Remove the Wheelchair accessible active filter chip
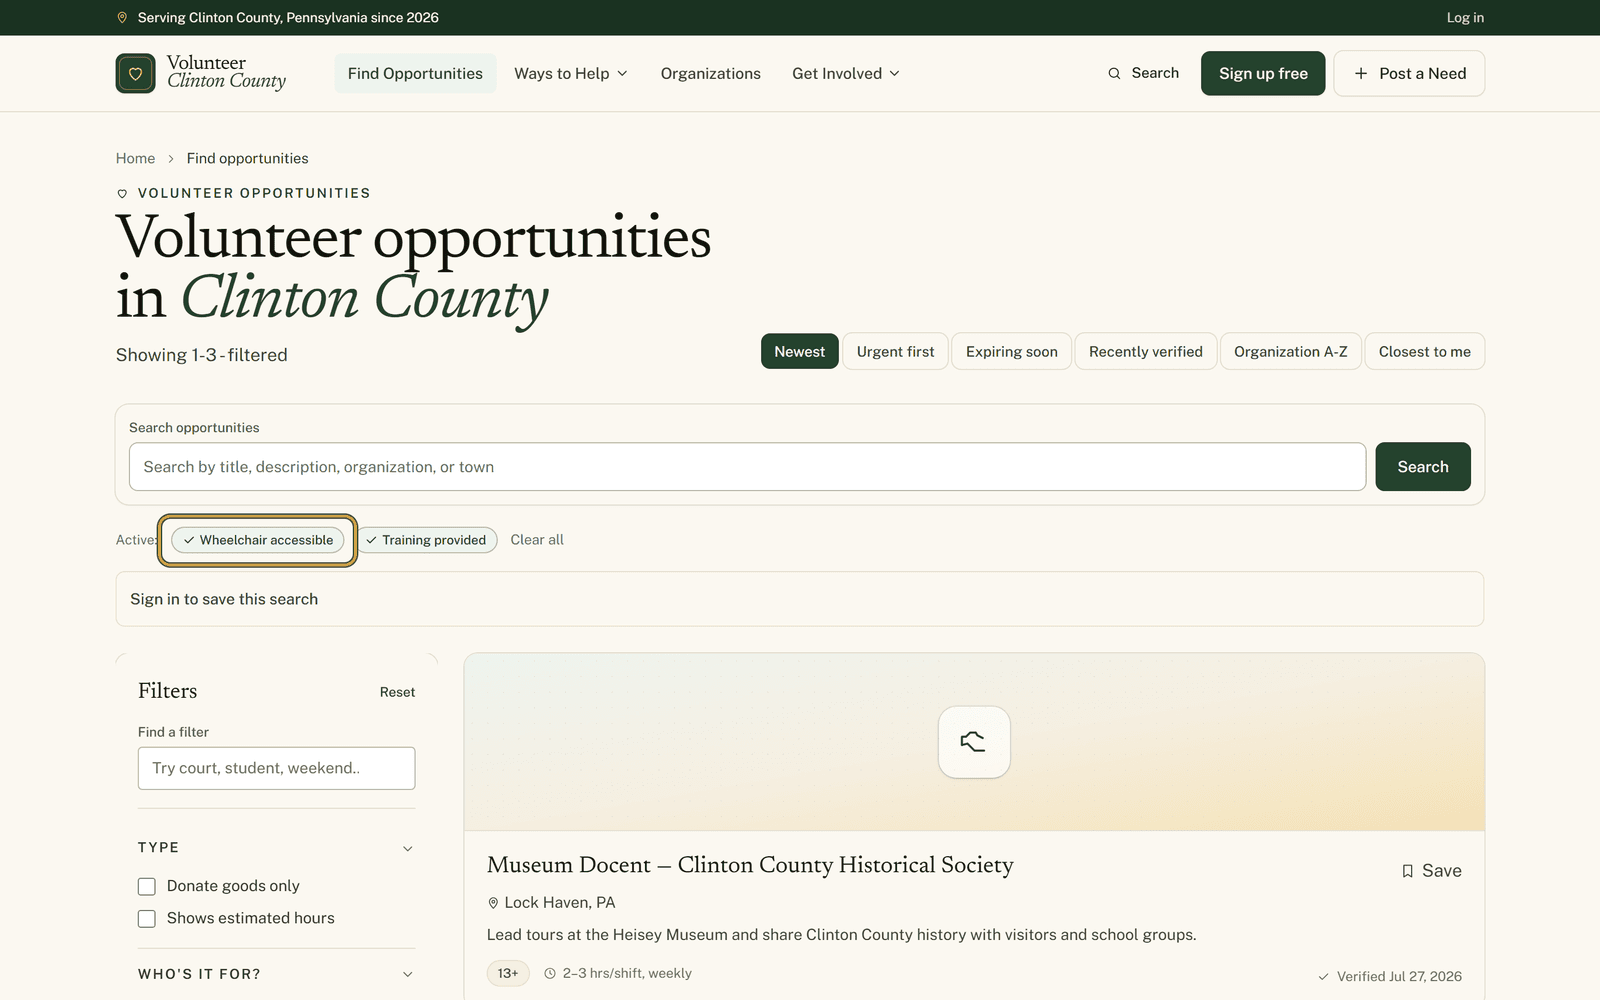1600x1000 pixels. pos(258,540)
